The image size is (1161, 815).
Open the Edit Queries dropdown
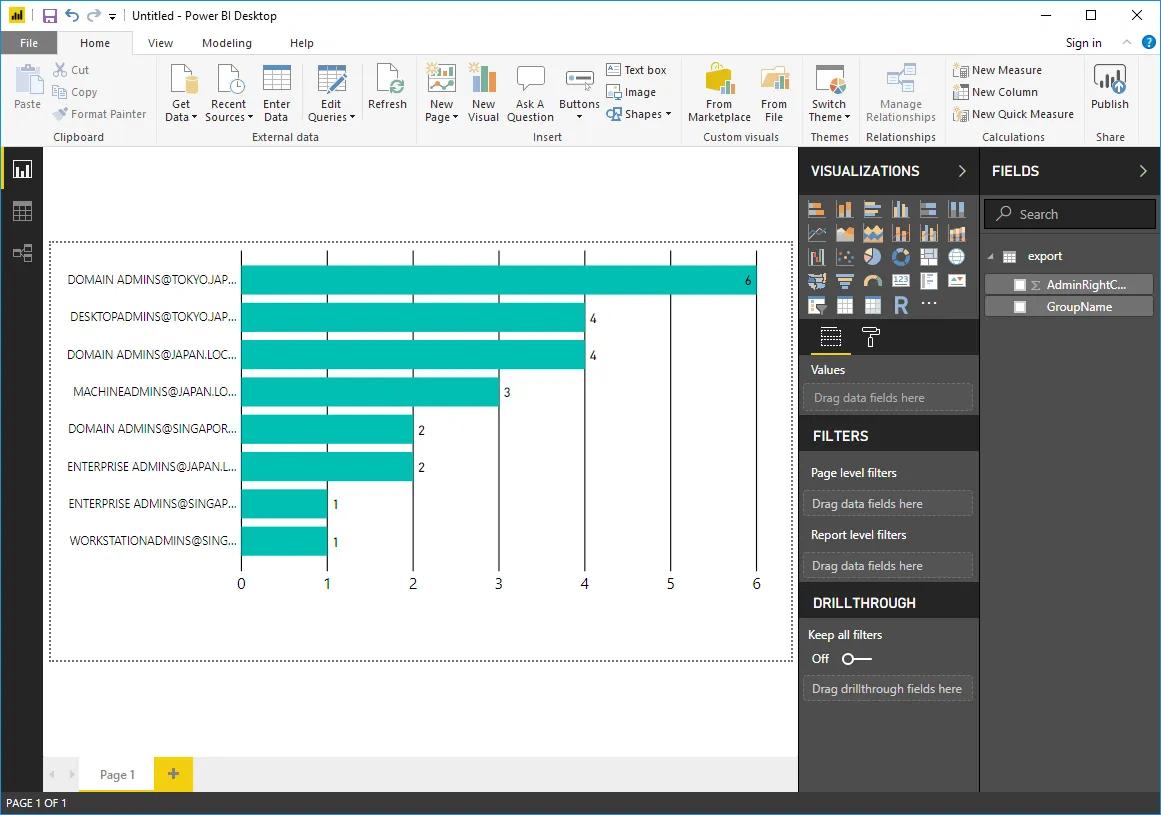click(x=331, y=93)
